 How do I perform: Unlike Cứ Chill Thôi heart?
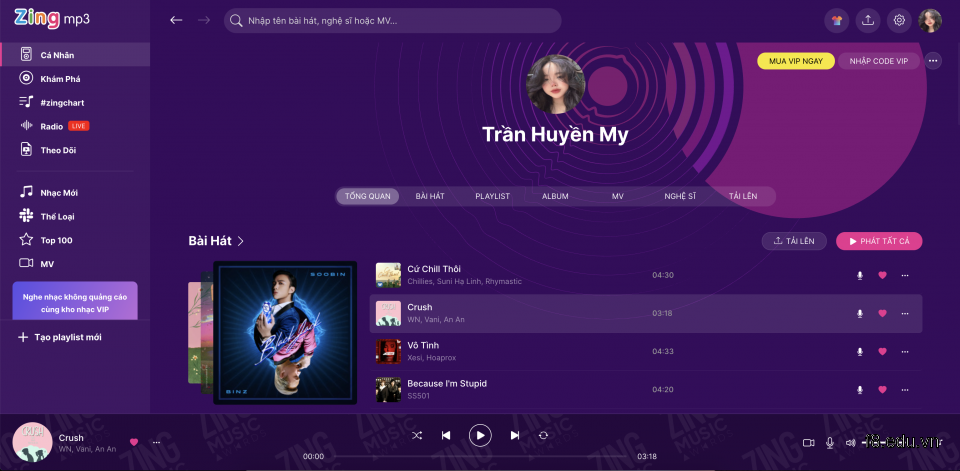882,275
